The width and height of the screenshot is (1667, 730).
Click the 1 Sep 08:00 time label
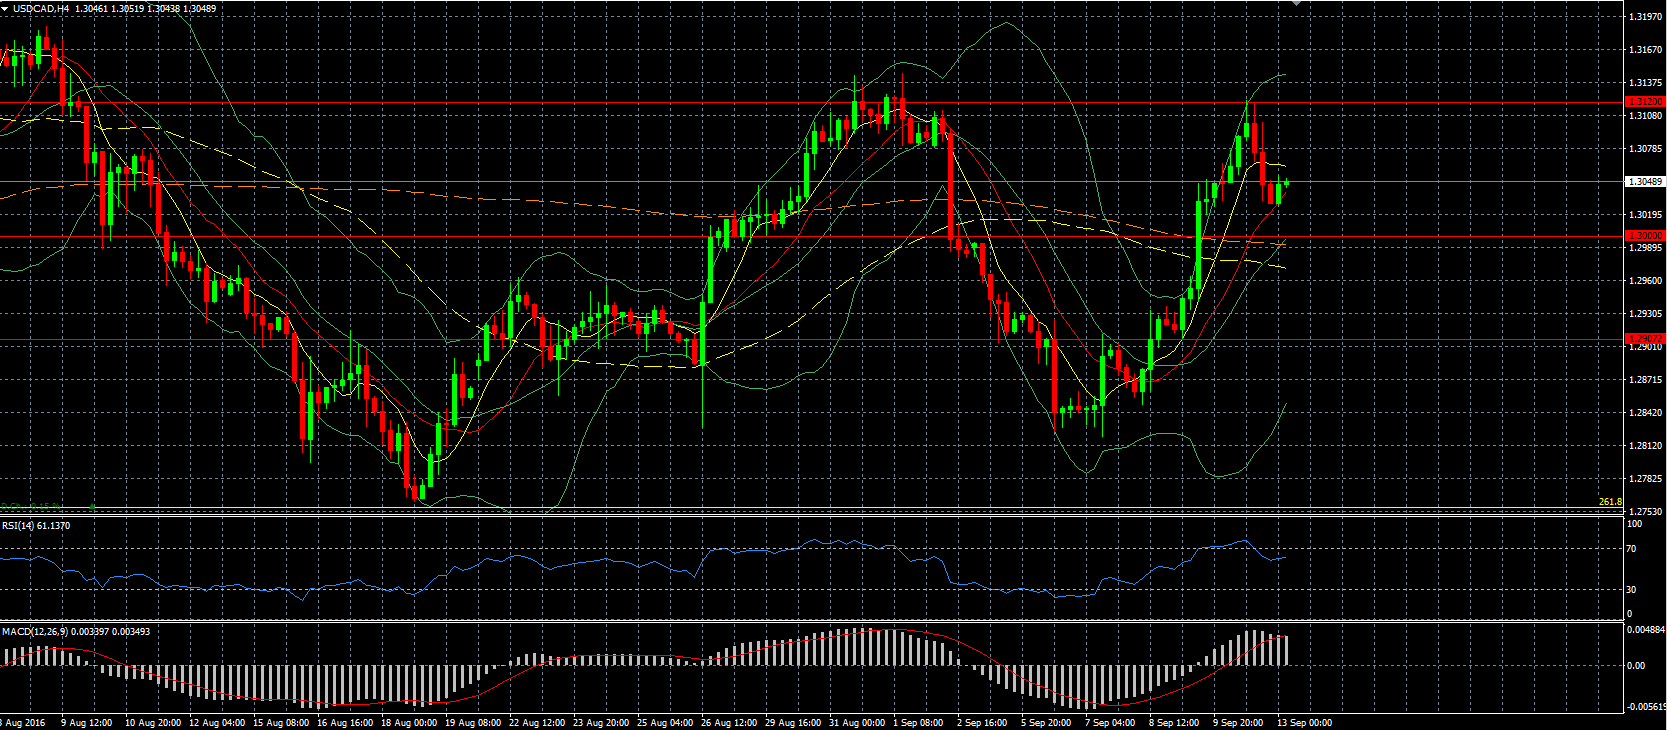[x=918, y=723]
